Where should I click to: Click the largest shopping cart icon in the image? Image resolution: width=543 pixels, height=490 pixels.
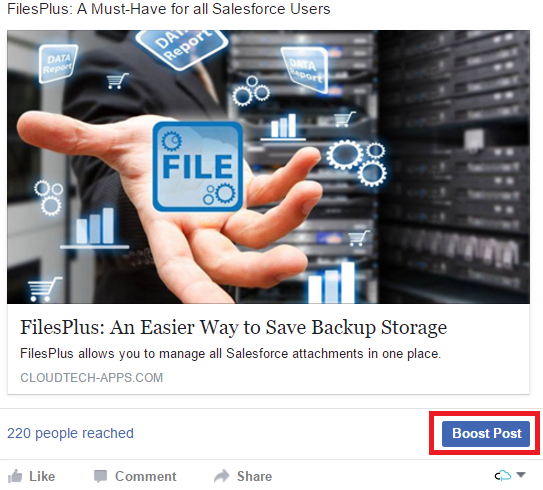pyautogui.click(x=44, y=289)
